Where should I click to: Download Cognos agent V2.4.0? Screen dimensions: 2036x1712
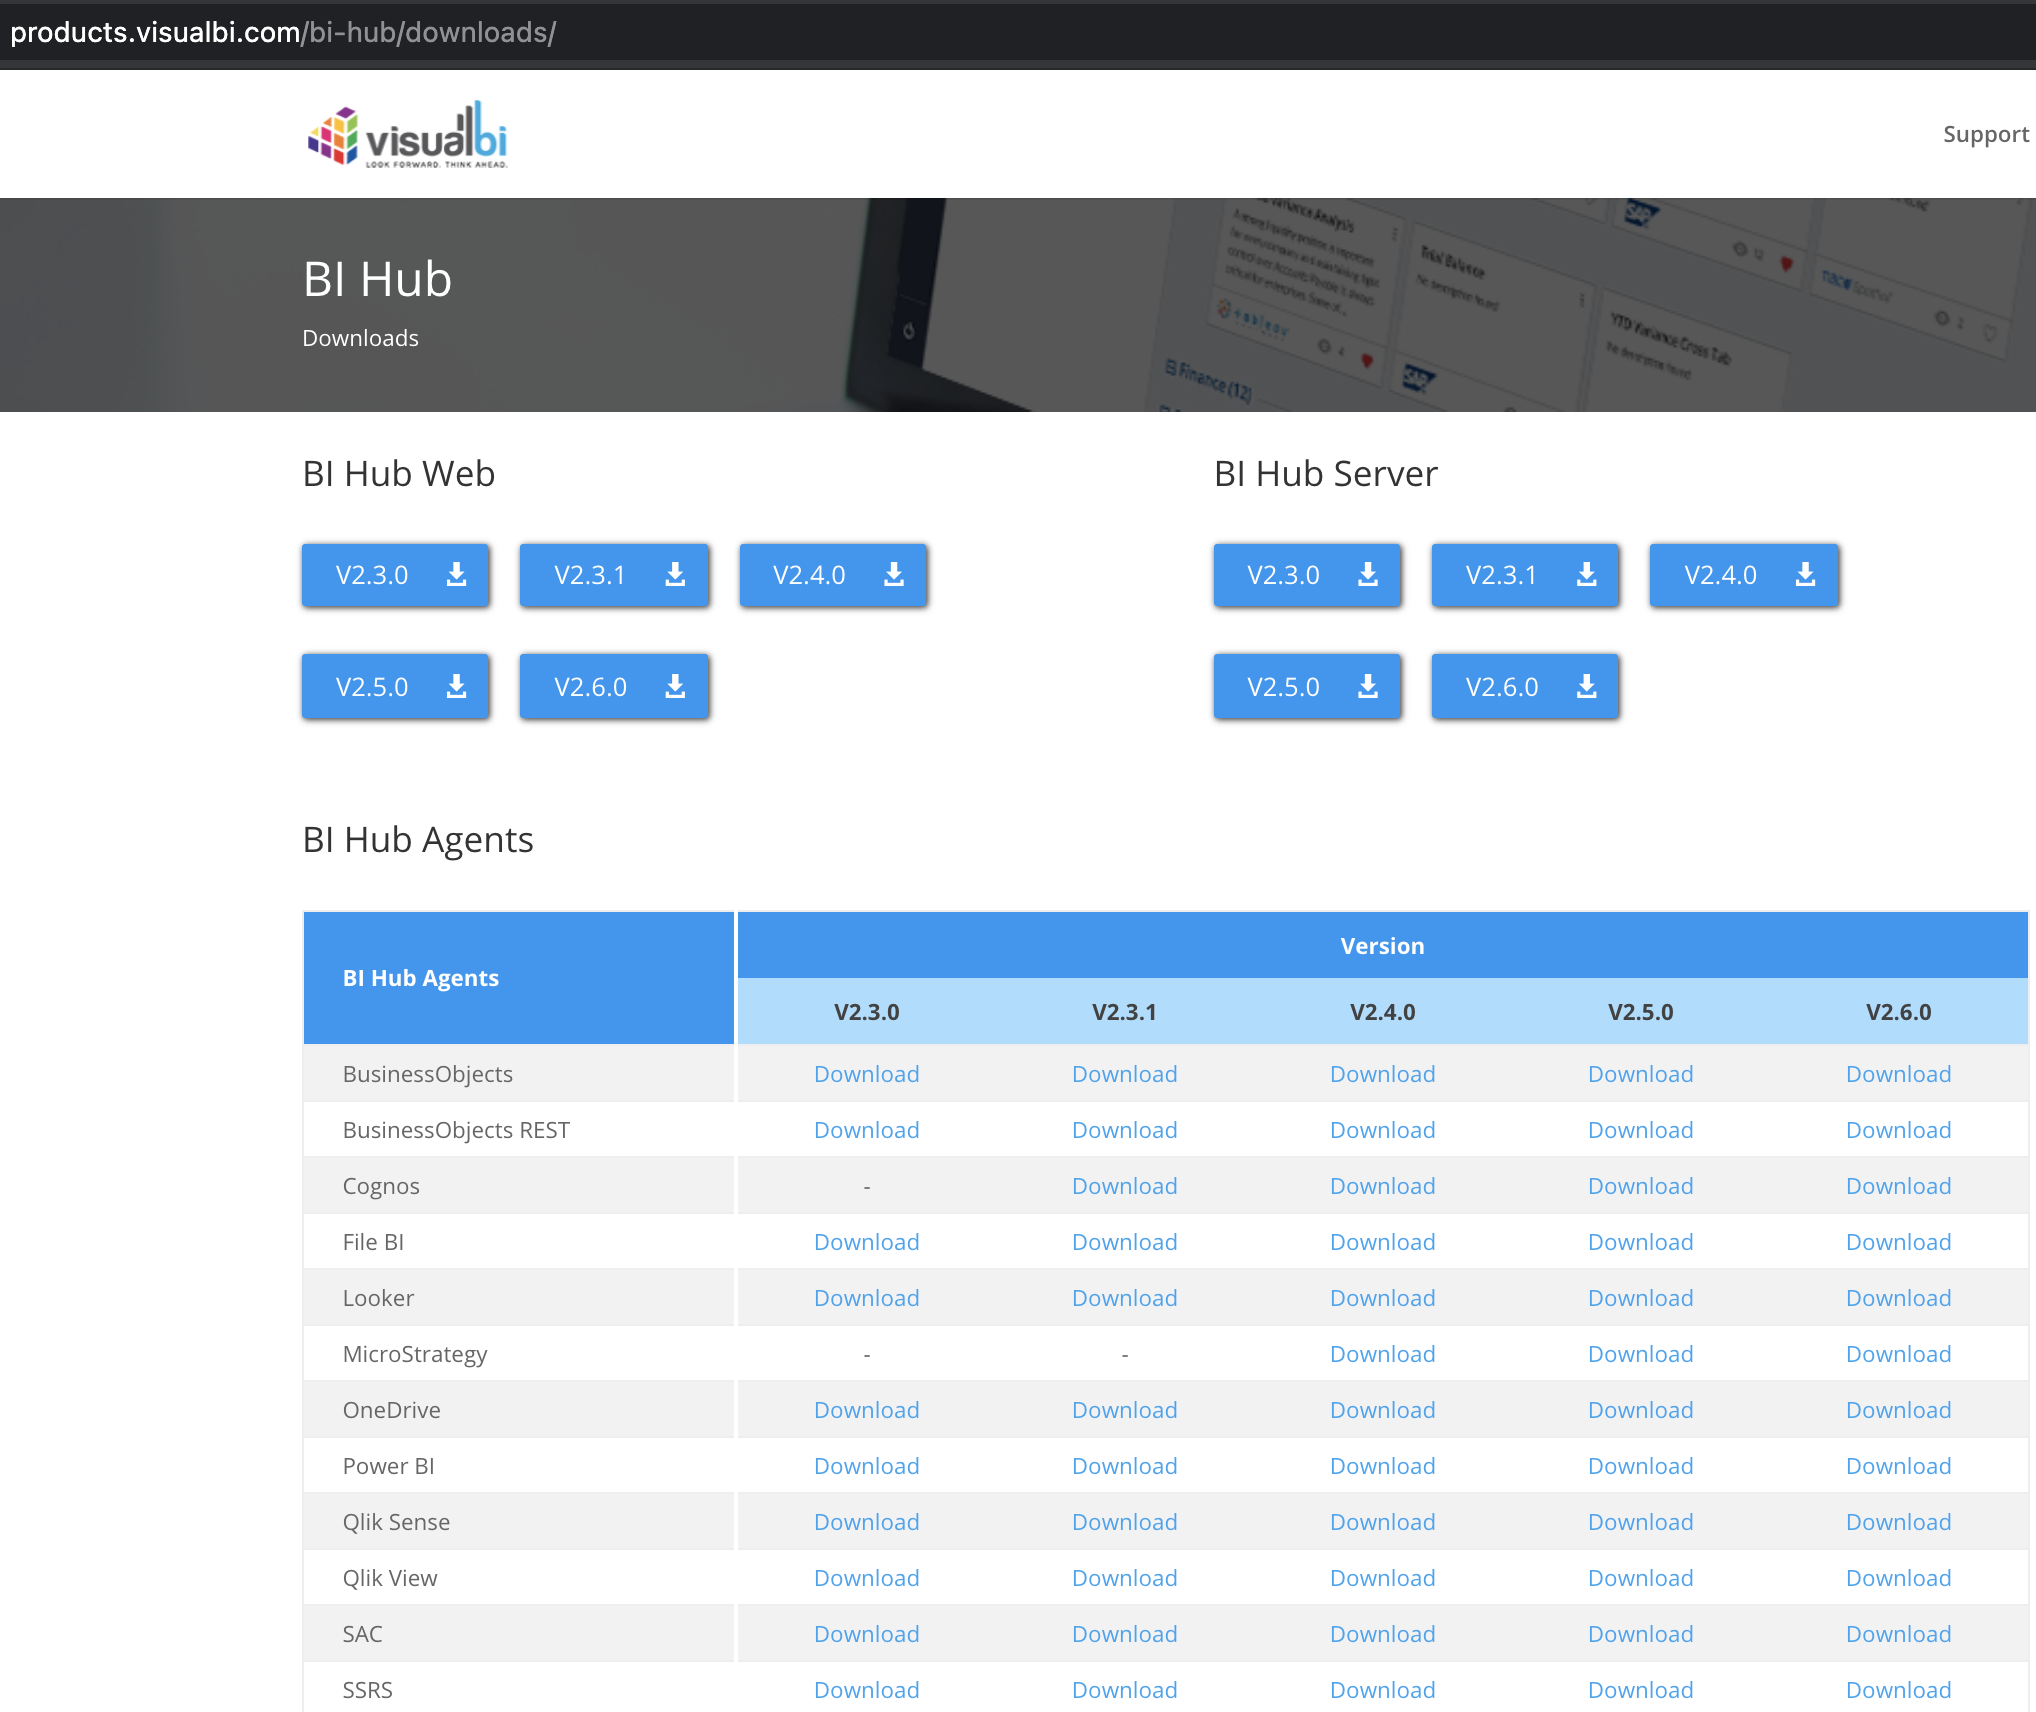click(x=1382, y=1186)
